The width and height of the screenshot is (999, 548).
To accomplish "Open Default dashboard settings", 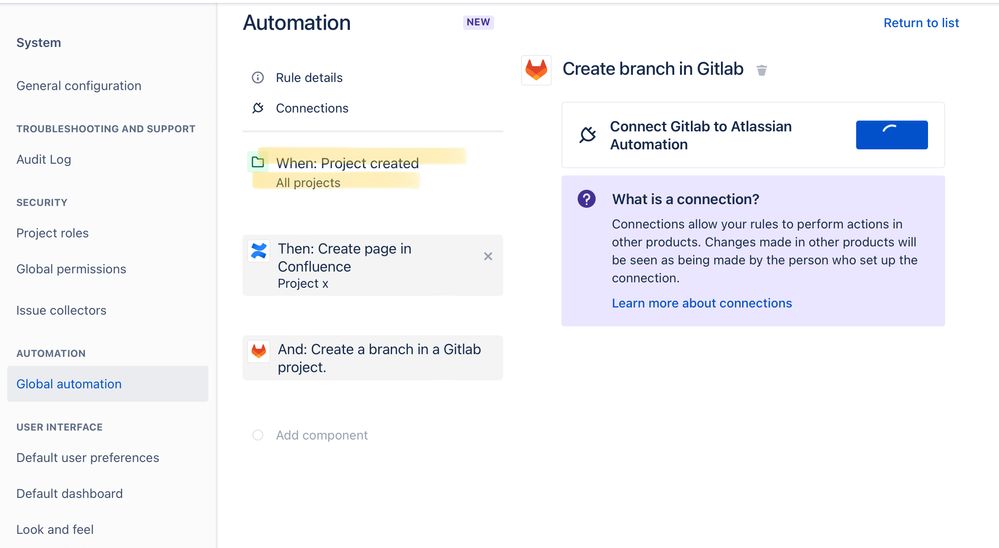I will [x=69, y=494].
